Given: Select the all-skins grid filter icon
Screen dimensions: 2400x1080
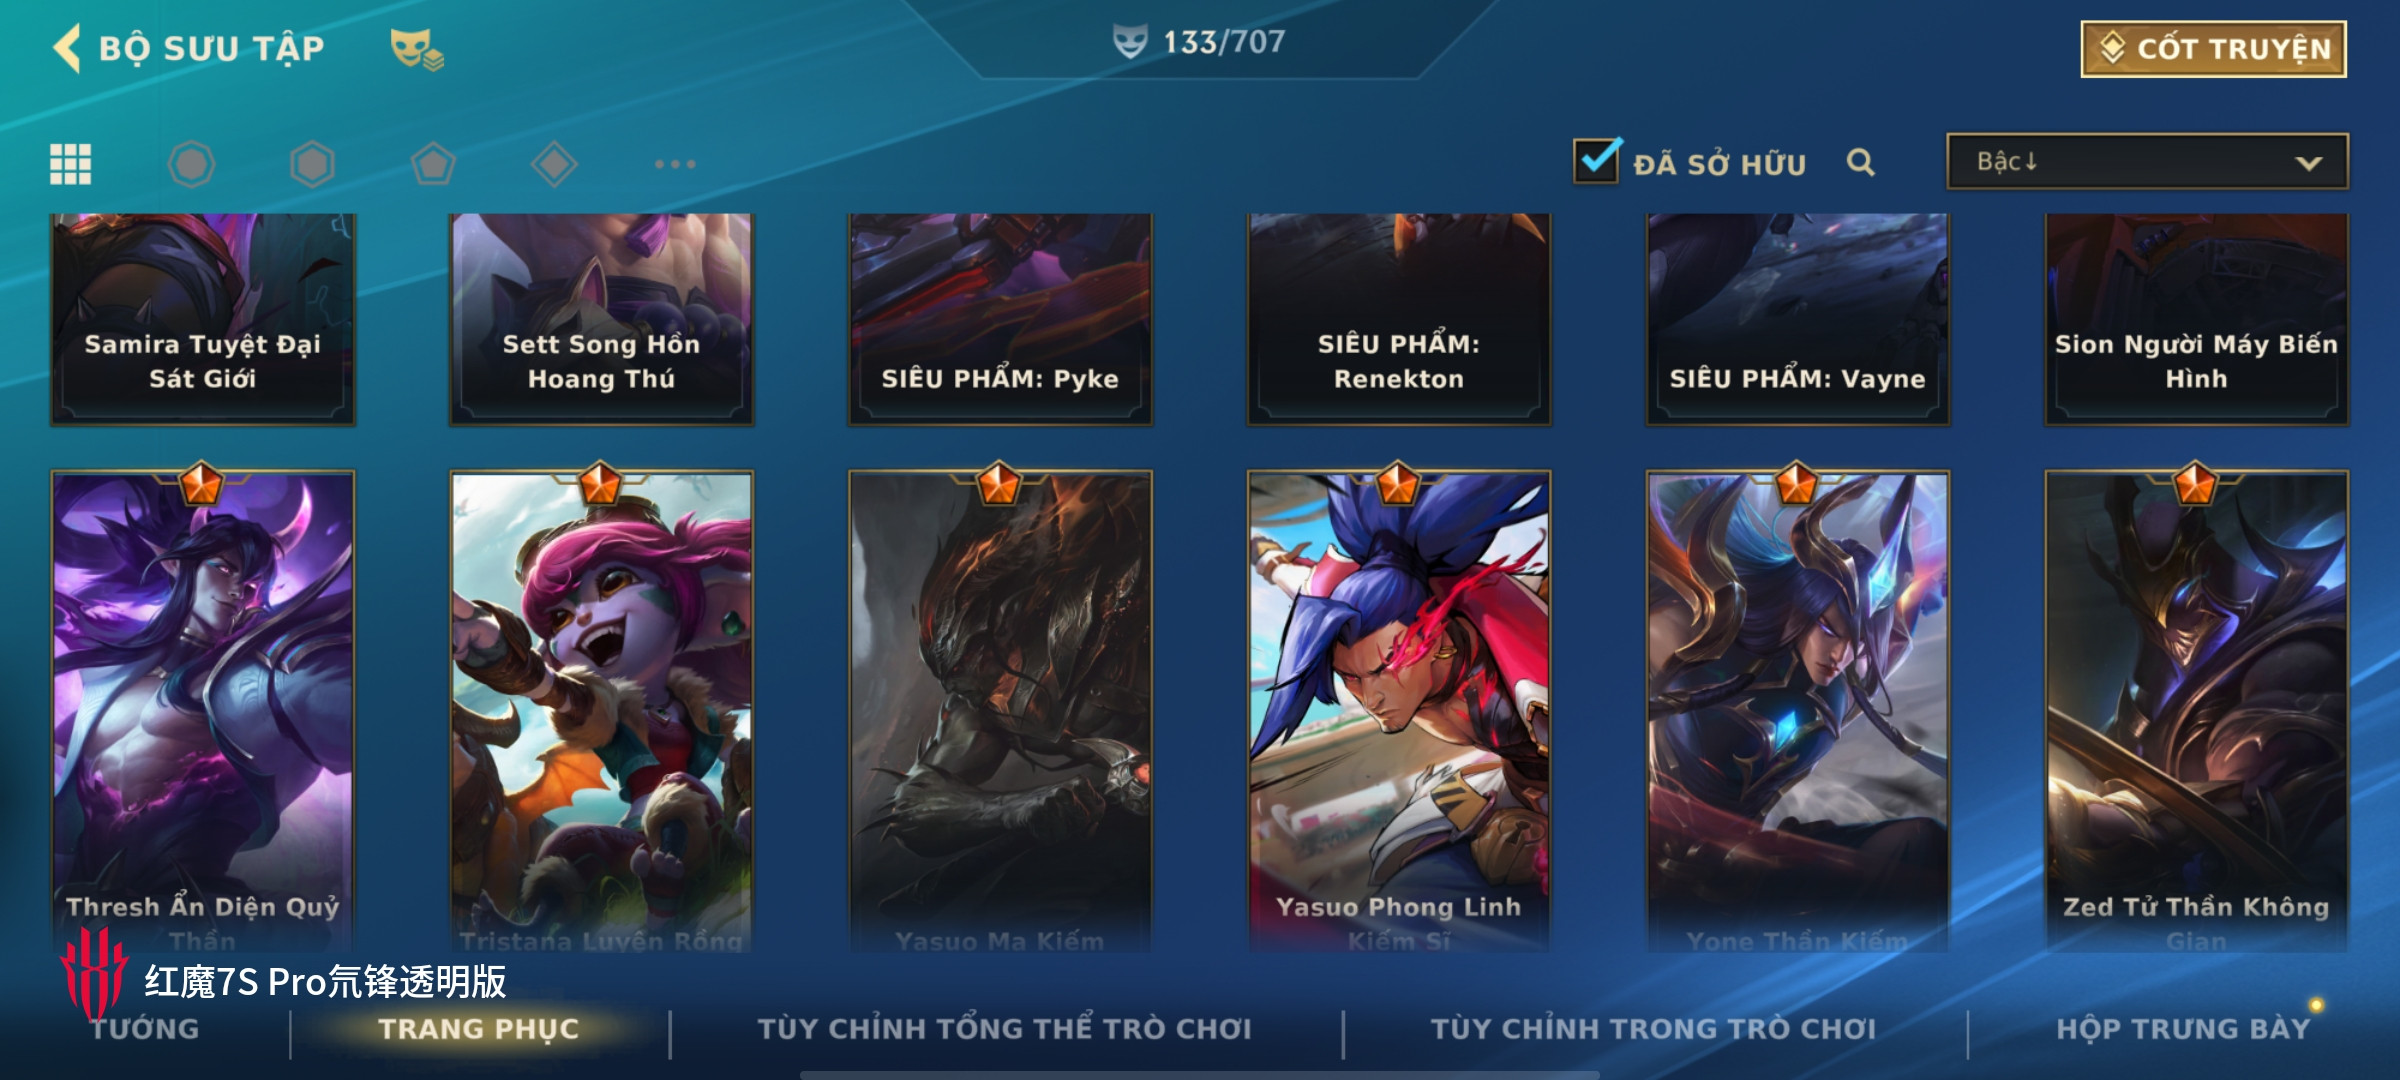Looking at the screenshot, I should coord(71,164).
